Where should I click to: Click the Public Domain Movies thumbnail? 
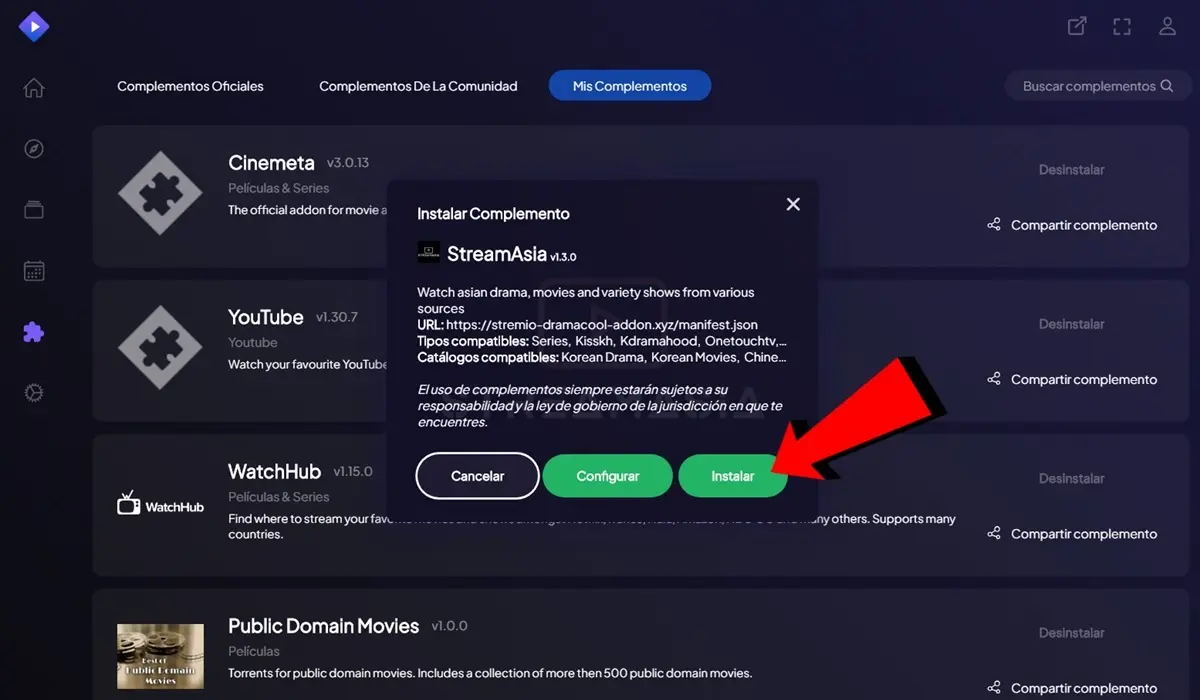pos(160,656)
